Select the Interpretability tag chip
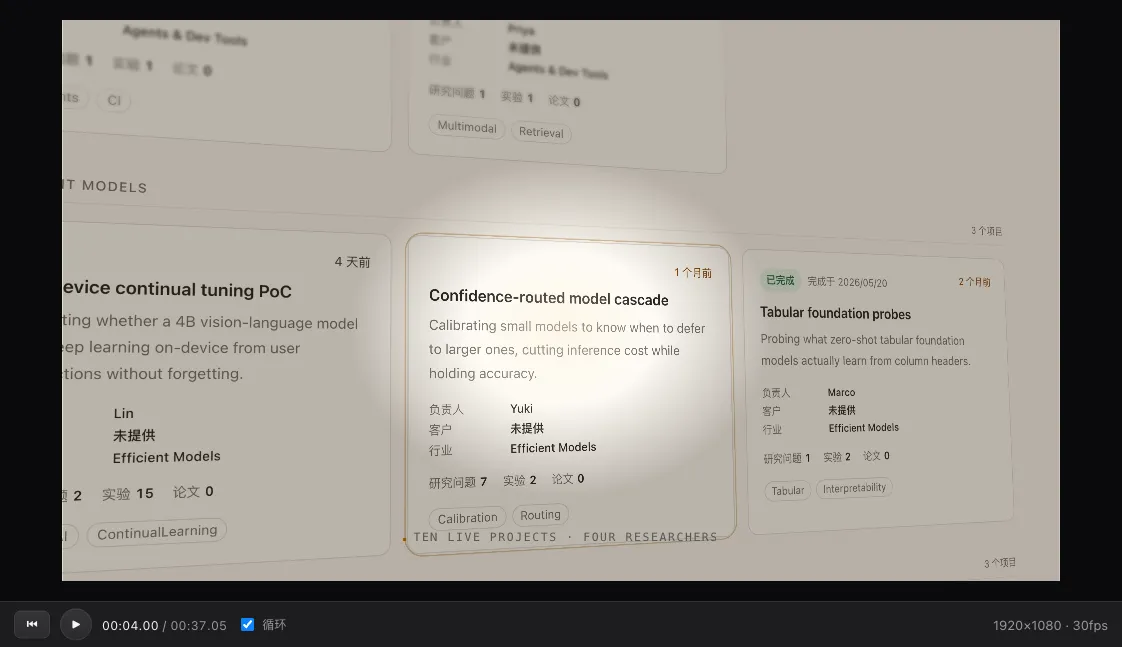 [854, 488]
